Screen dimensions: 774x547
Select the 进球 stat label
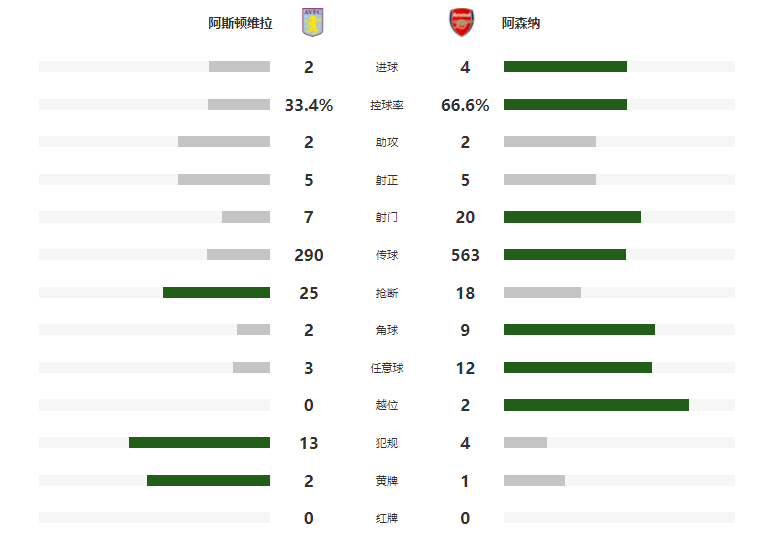coord(387,67)
